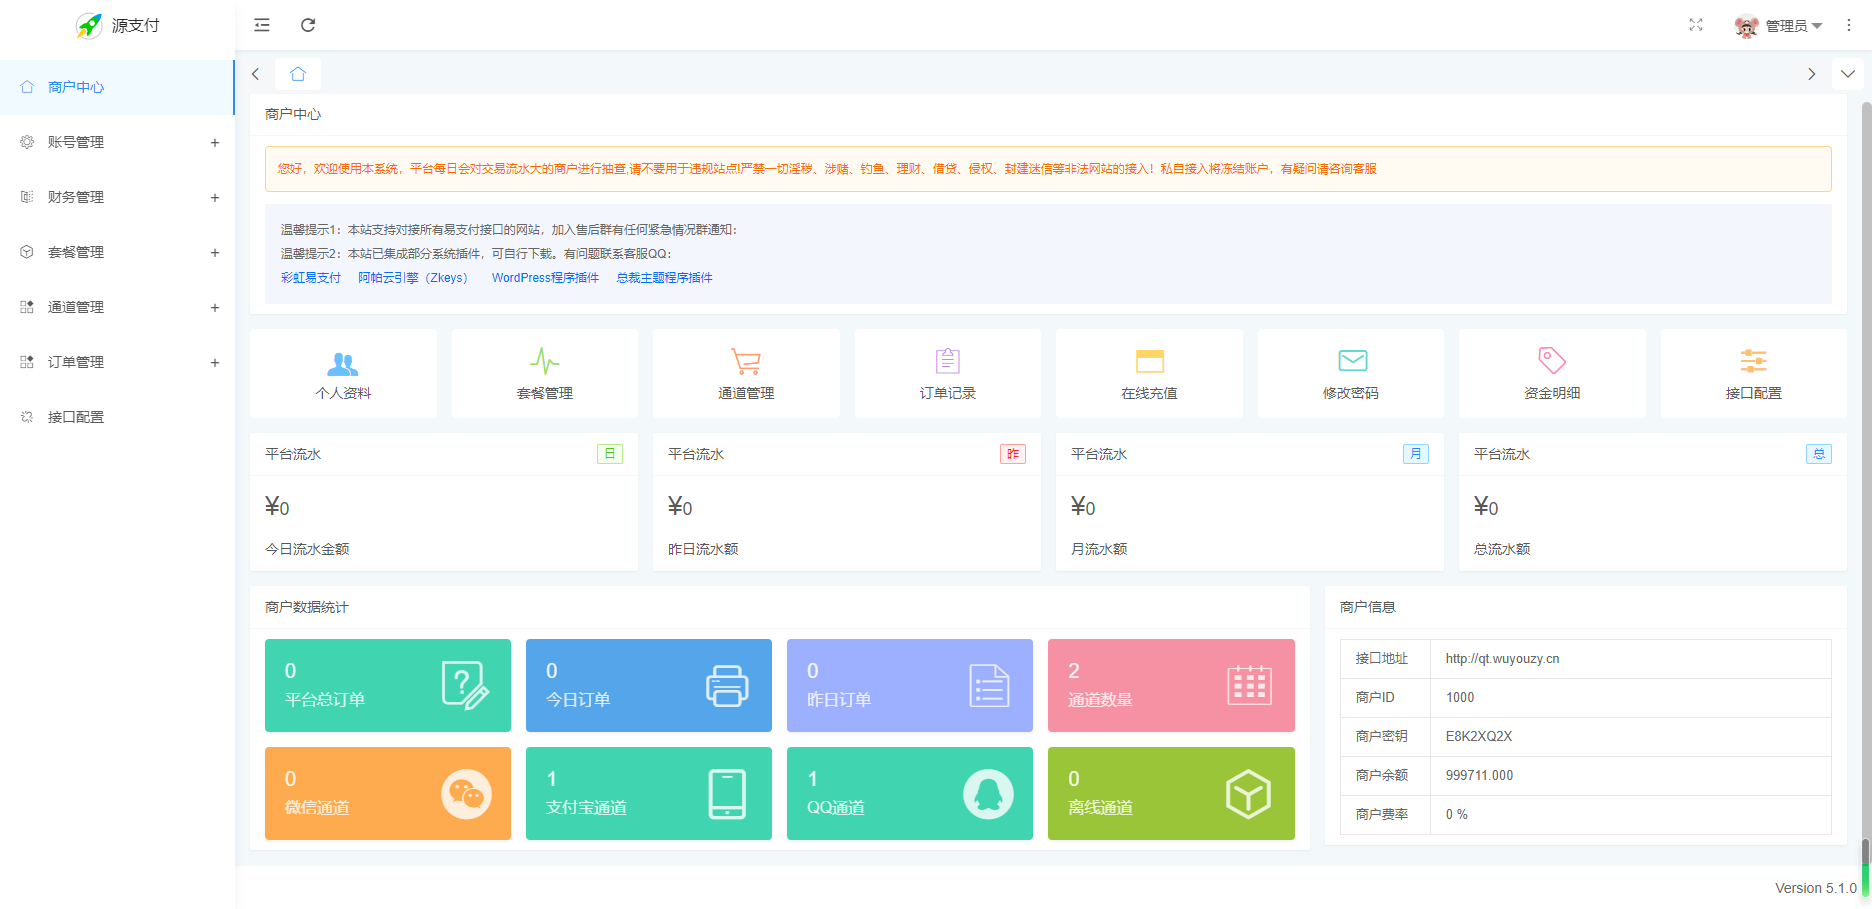Open 个人资料 shortcut people icon
The image size is (1872, 909).
click(x=343, y=362)
